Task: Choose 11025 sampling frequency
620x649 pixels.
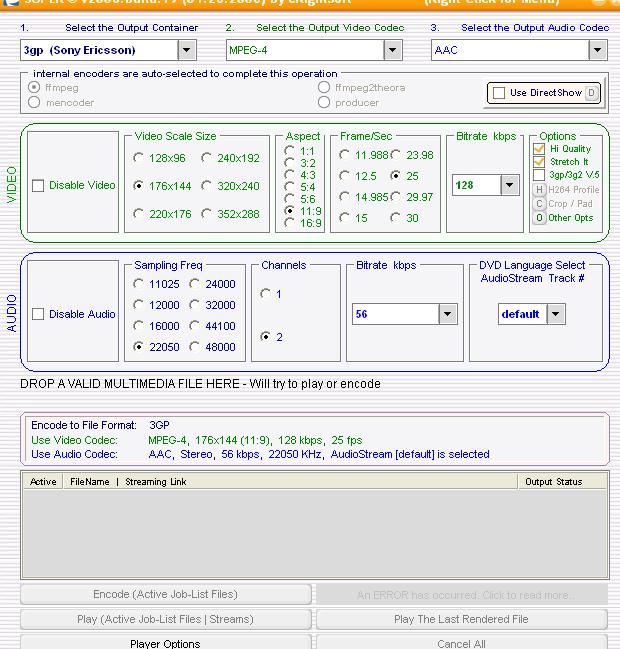Action: 138,284
